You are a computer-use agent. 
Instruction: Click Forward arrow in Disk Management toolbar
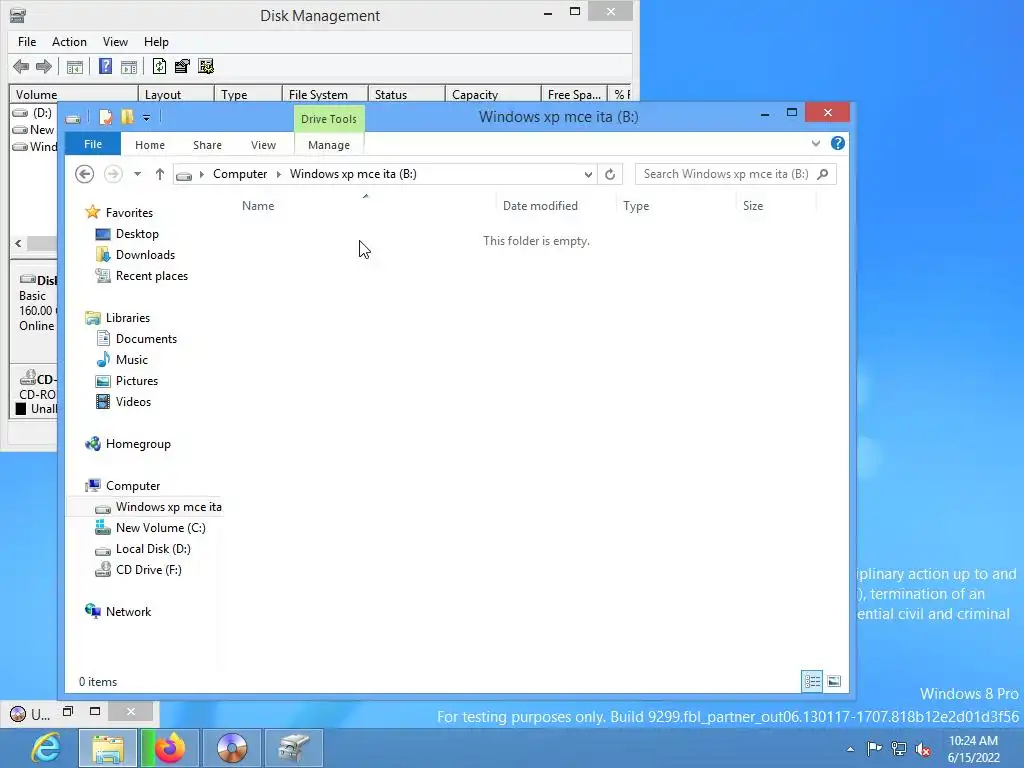click(44, 66)
